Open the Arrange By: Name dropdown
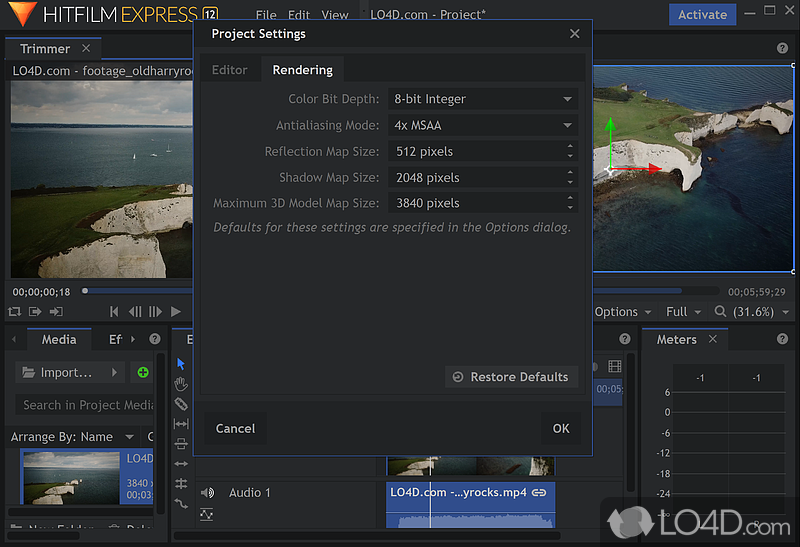This screenshot has width=800, height=547. coord(71,437)
